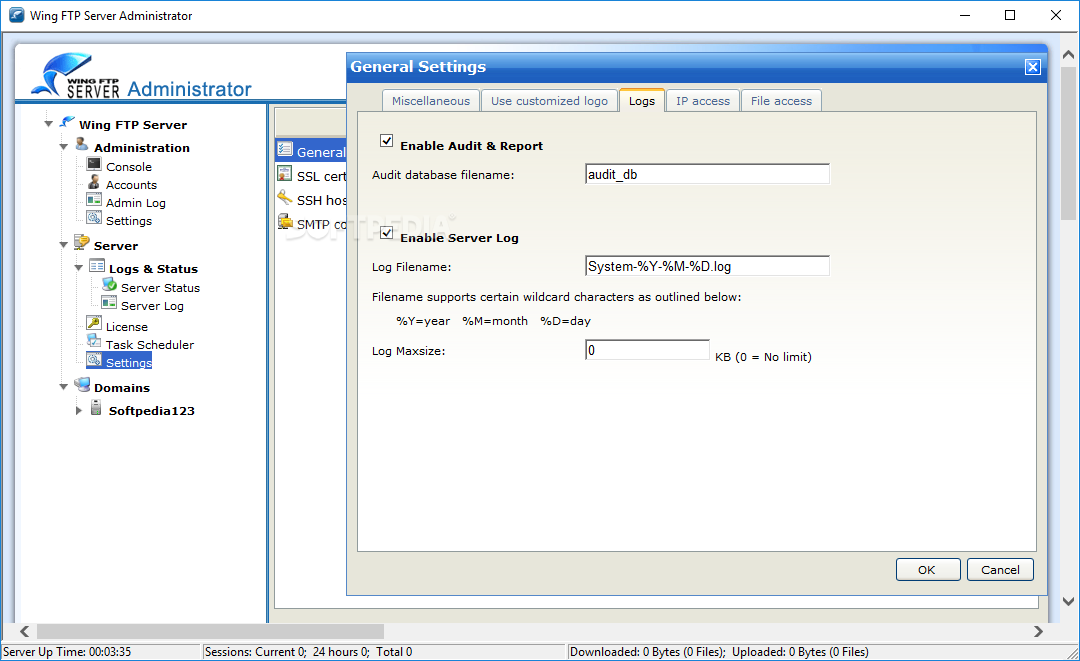Click the Cancel button
Screen dimensions: 1080x661
point(1000,569)
